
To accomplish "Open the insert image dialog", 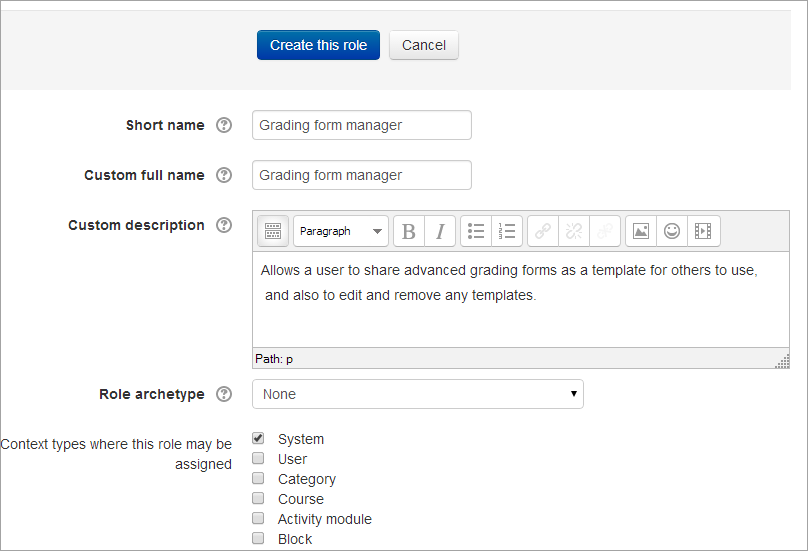I will pyautogui.click(x=641, y=231).
